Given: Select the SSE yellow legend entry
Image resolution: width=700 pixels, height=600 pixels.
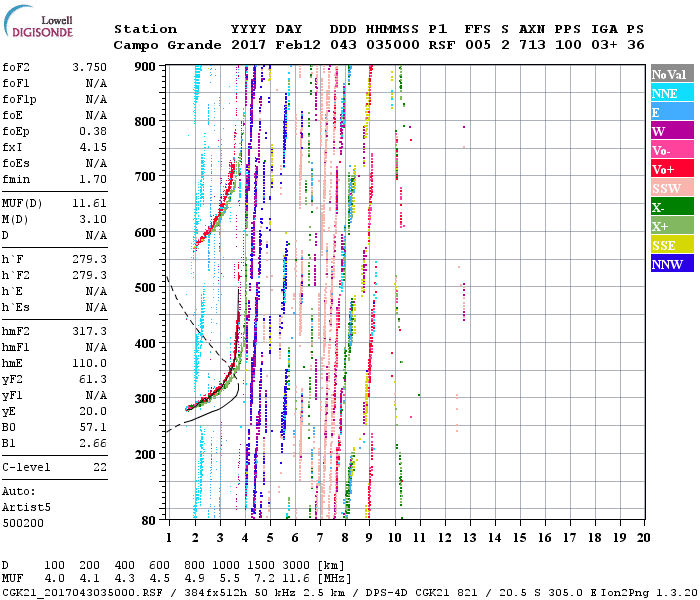Looking at the screenshot, I should tap(671, 245).
